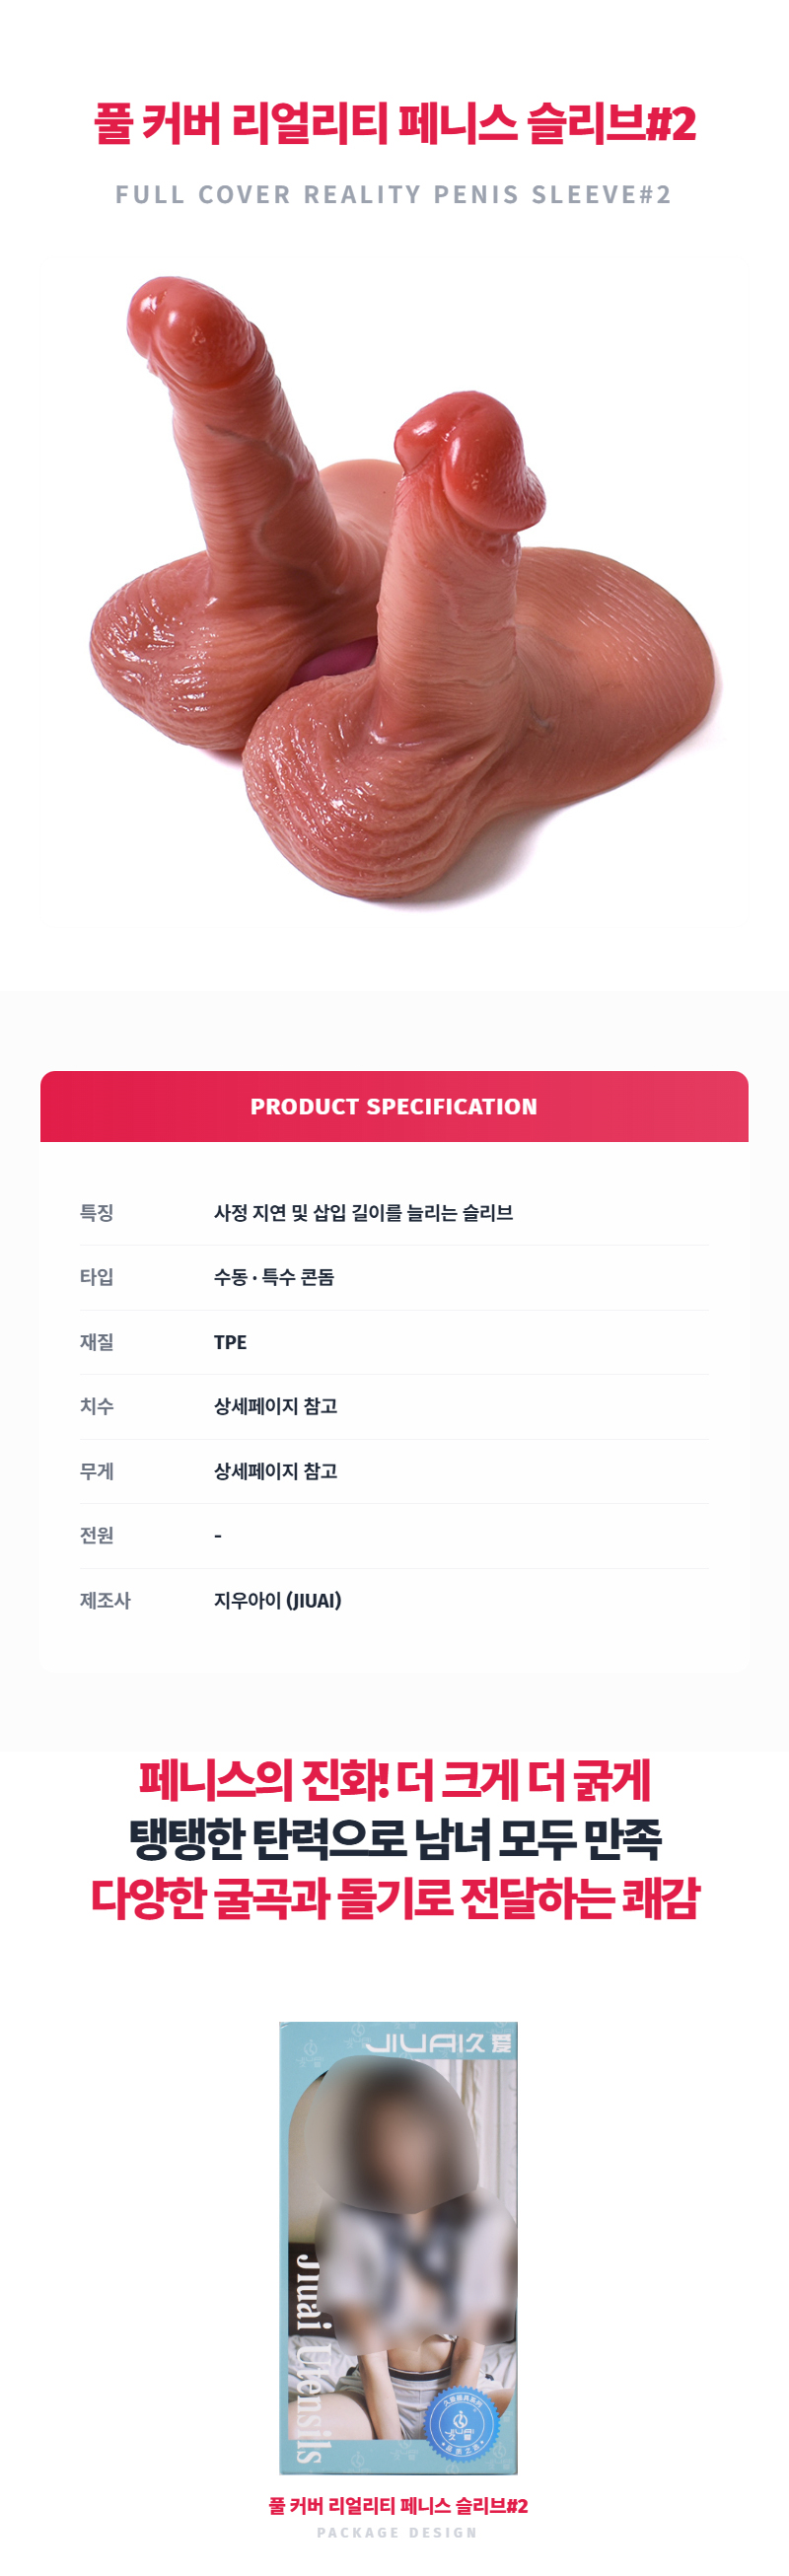This screenshot has width=789, height=2576.
Task: Click the 사정 지연 feature description text
Action: pos(363,1213)
